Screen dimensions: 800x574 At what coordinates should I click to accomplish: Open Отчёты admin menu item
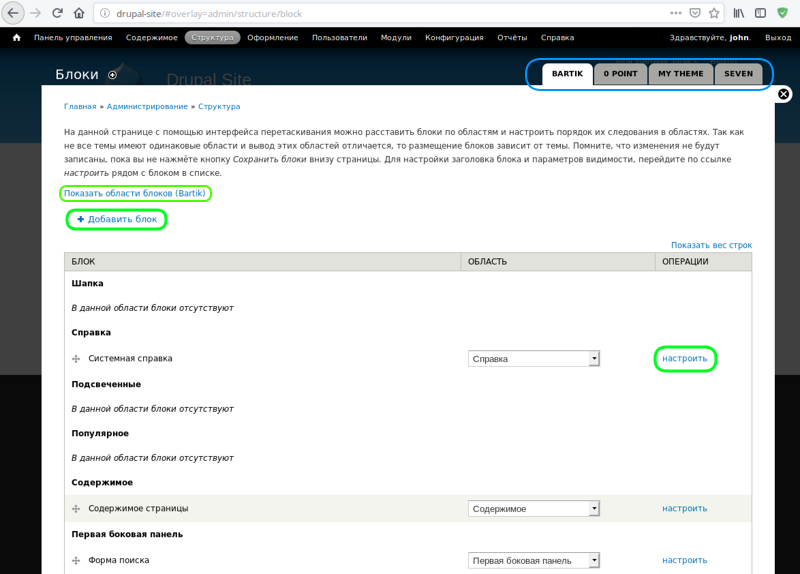pyautogui.click(x=512, y=37)
